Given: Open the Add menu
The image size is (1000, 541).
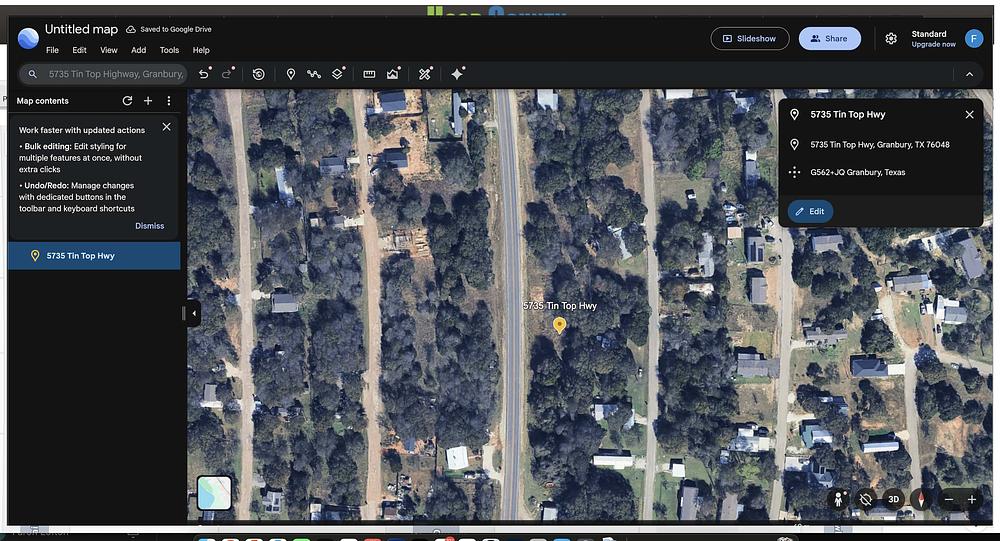Looking at the screenshot, I should pos(138,50).
